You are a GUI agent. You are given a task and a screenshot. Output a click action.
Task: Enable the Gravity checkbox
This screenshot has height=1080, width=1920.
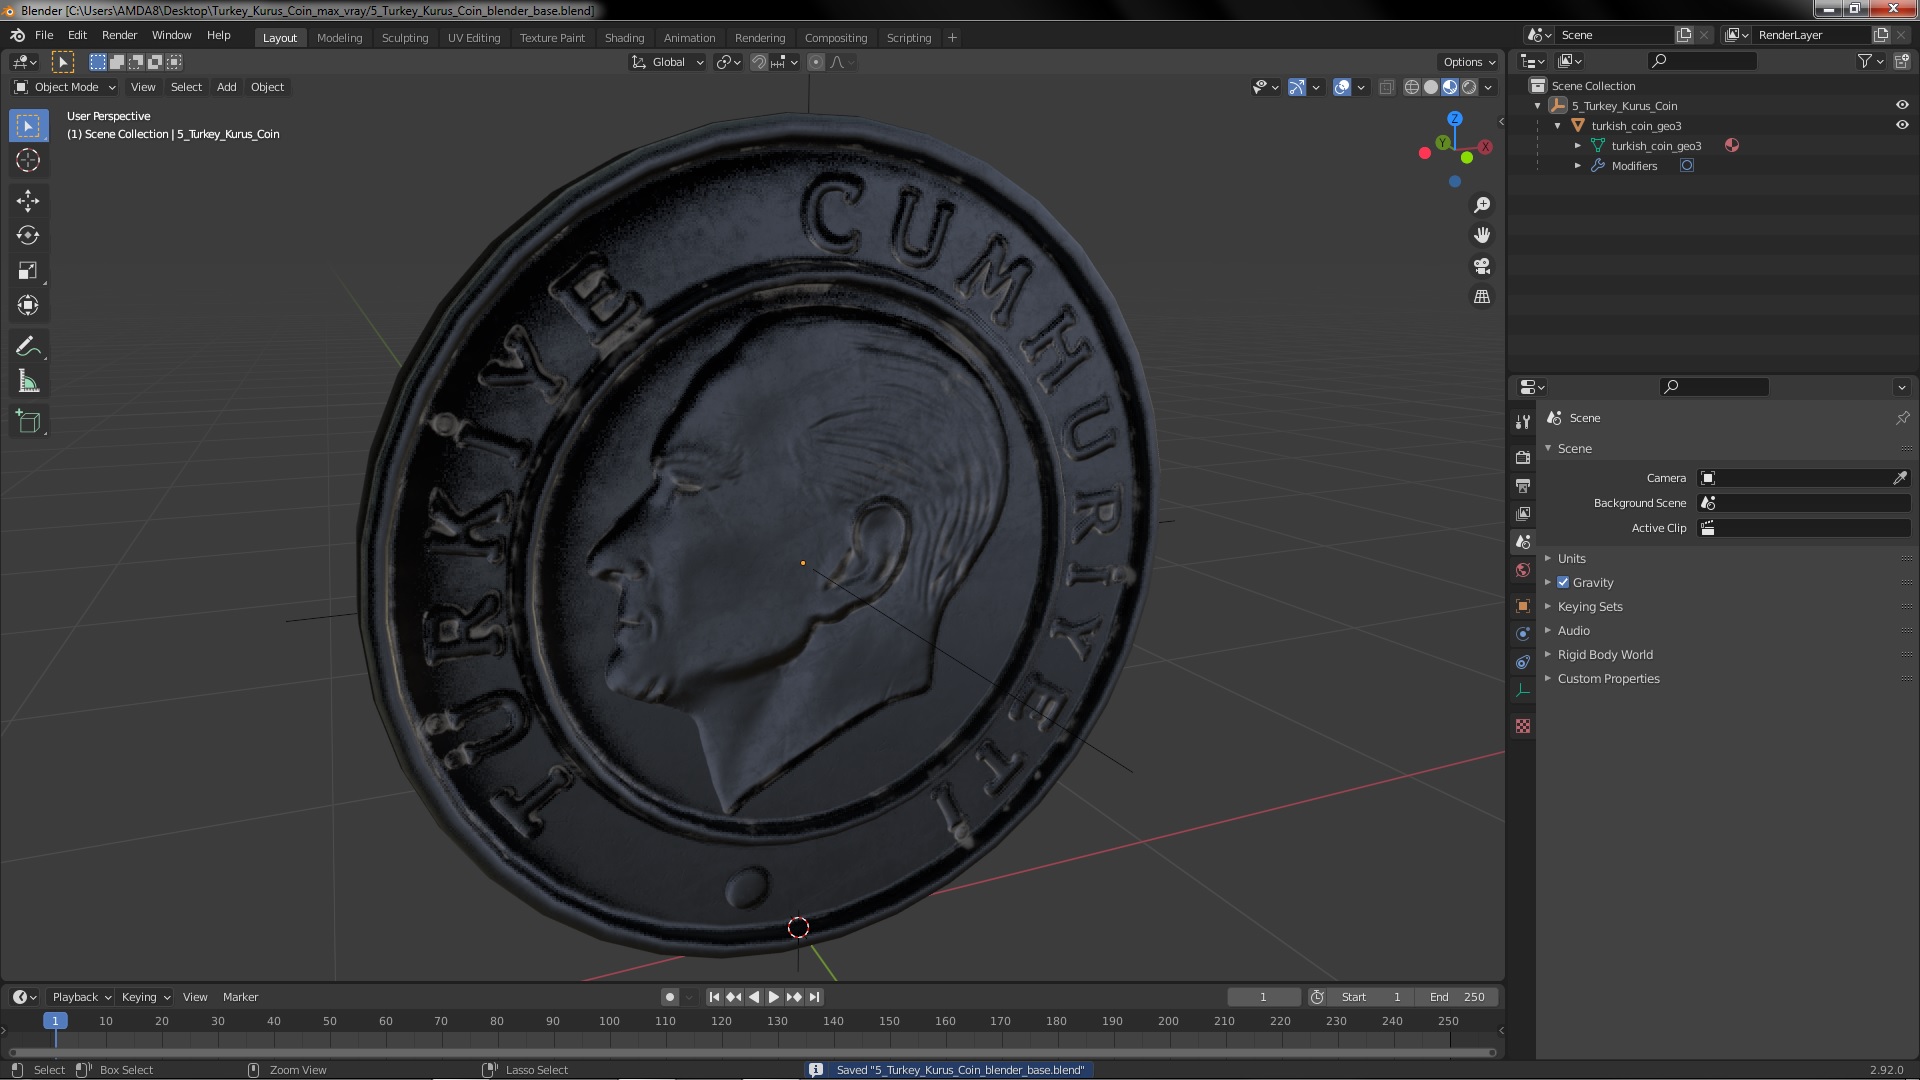pos(1563,582)
